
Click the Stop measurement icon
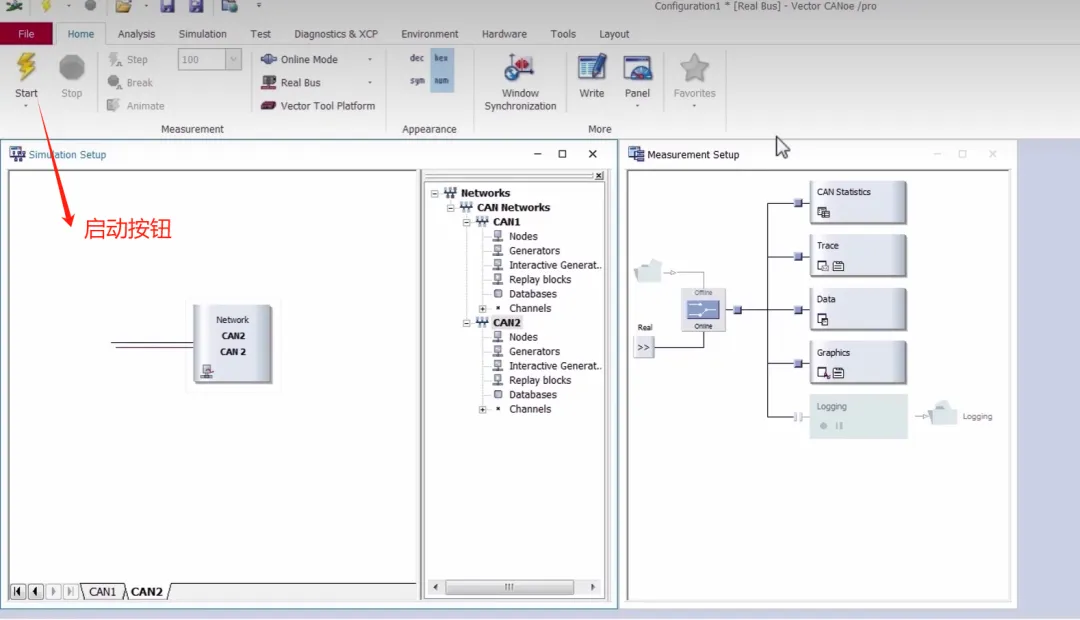[72, 68]
